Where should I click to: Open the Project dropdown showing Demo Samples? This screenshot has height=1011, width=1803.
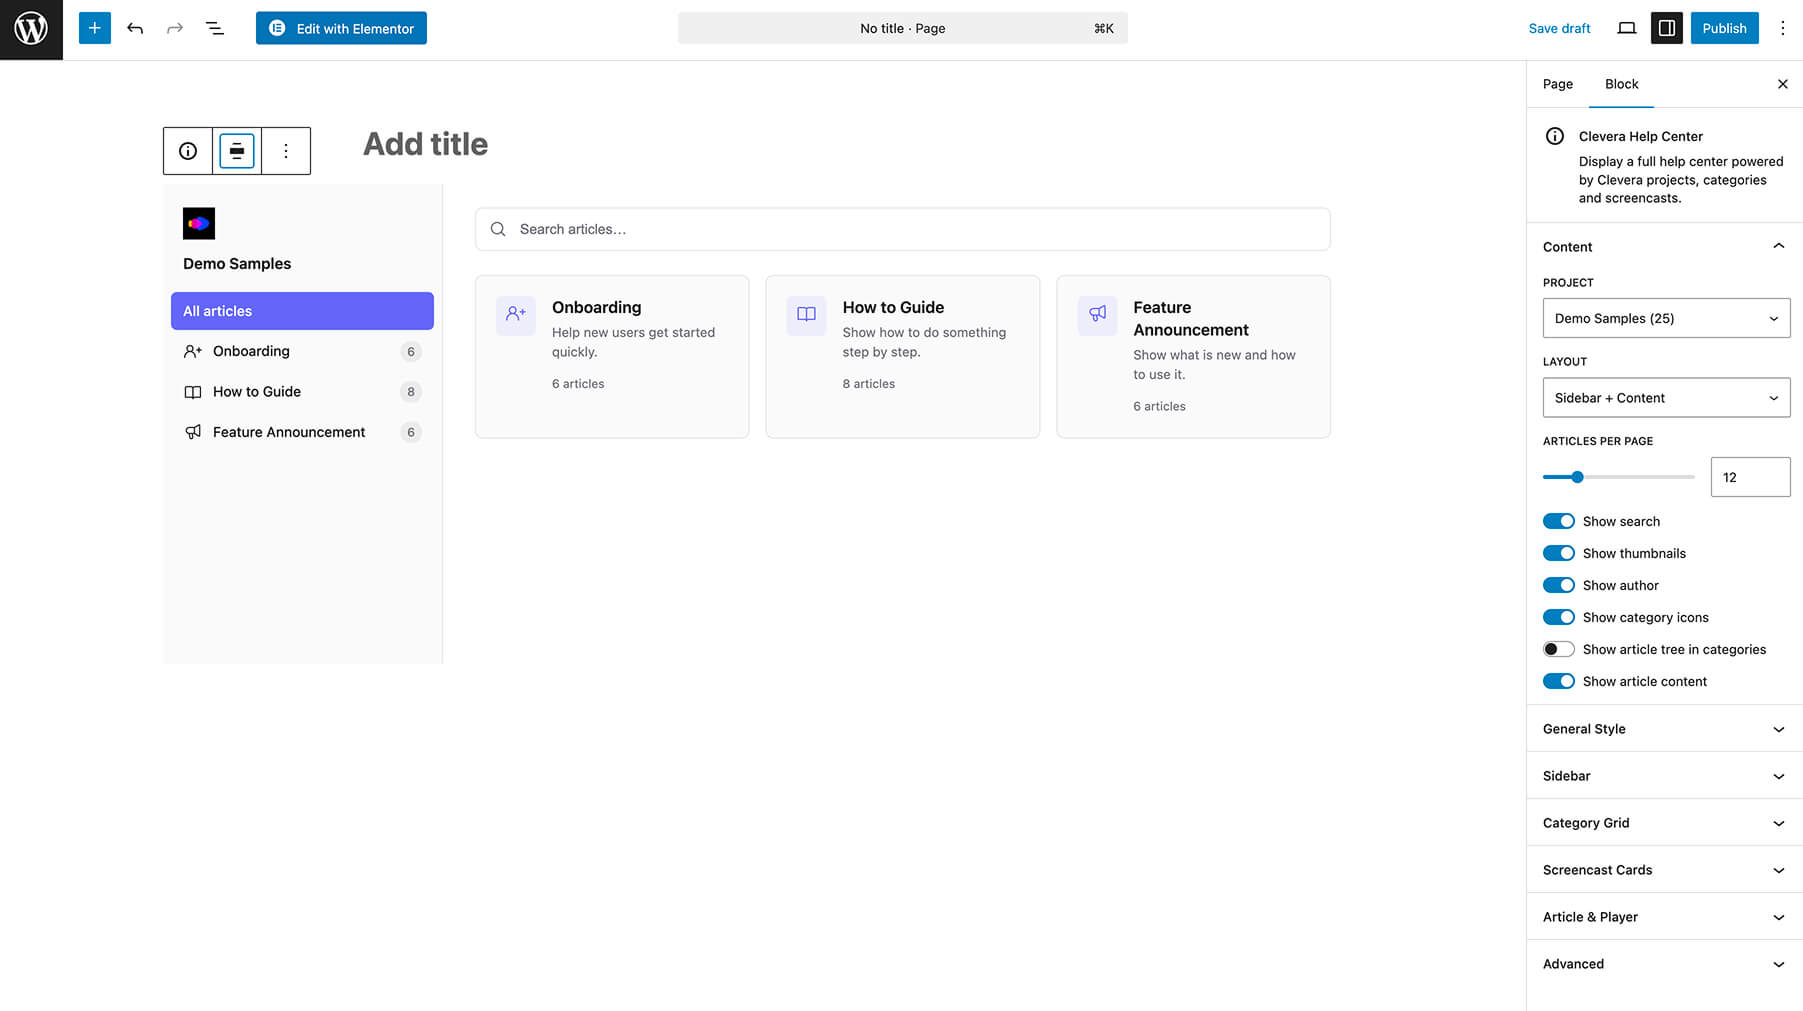click(x=1666, y=318)
